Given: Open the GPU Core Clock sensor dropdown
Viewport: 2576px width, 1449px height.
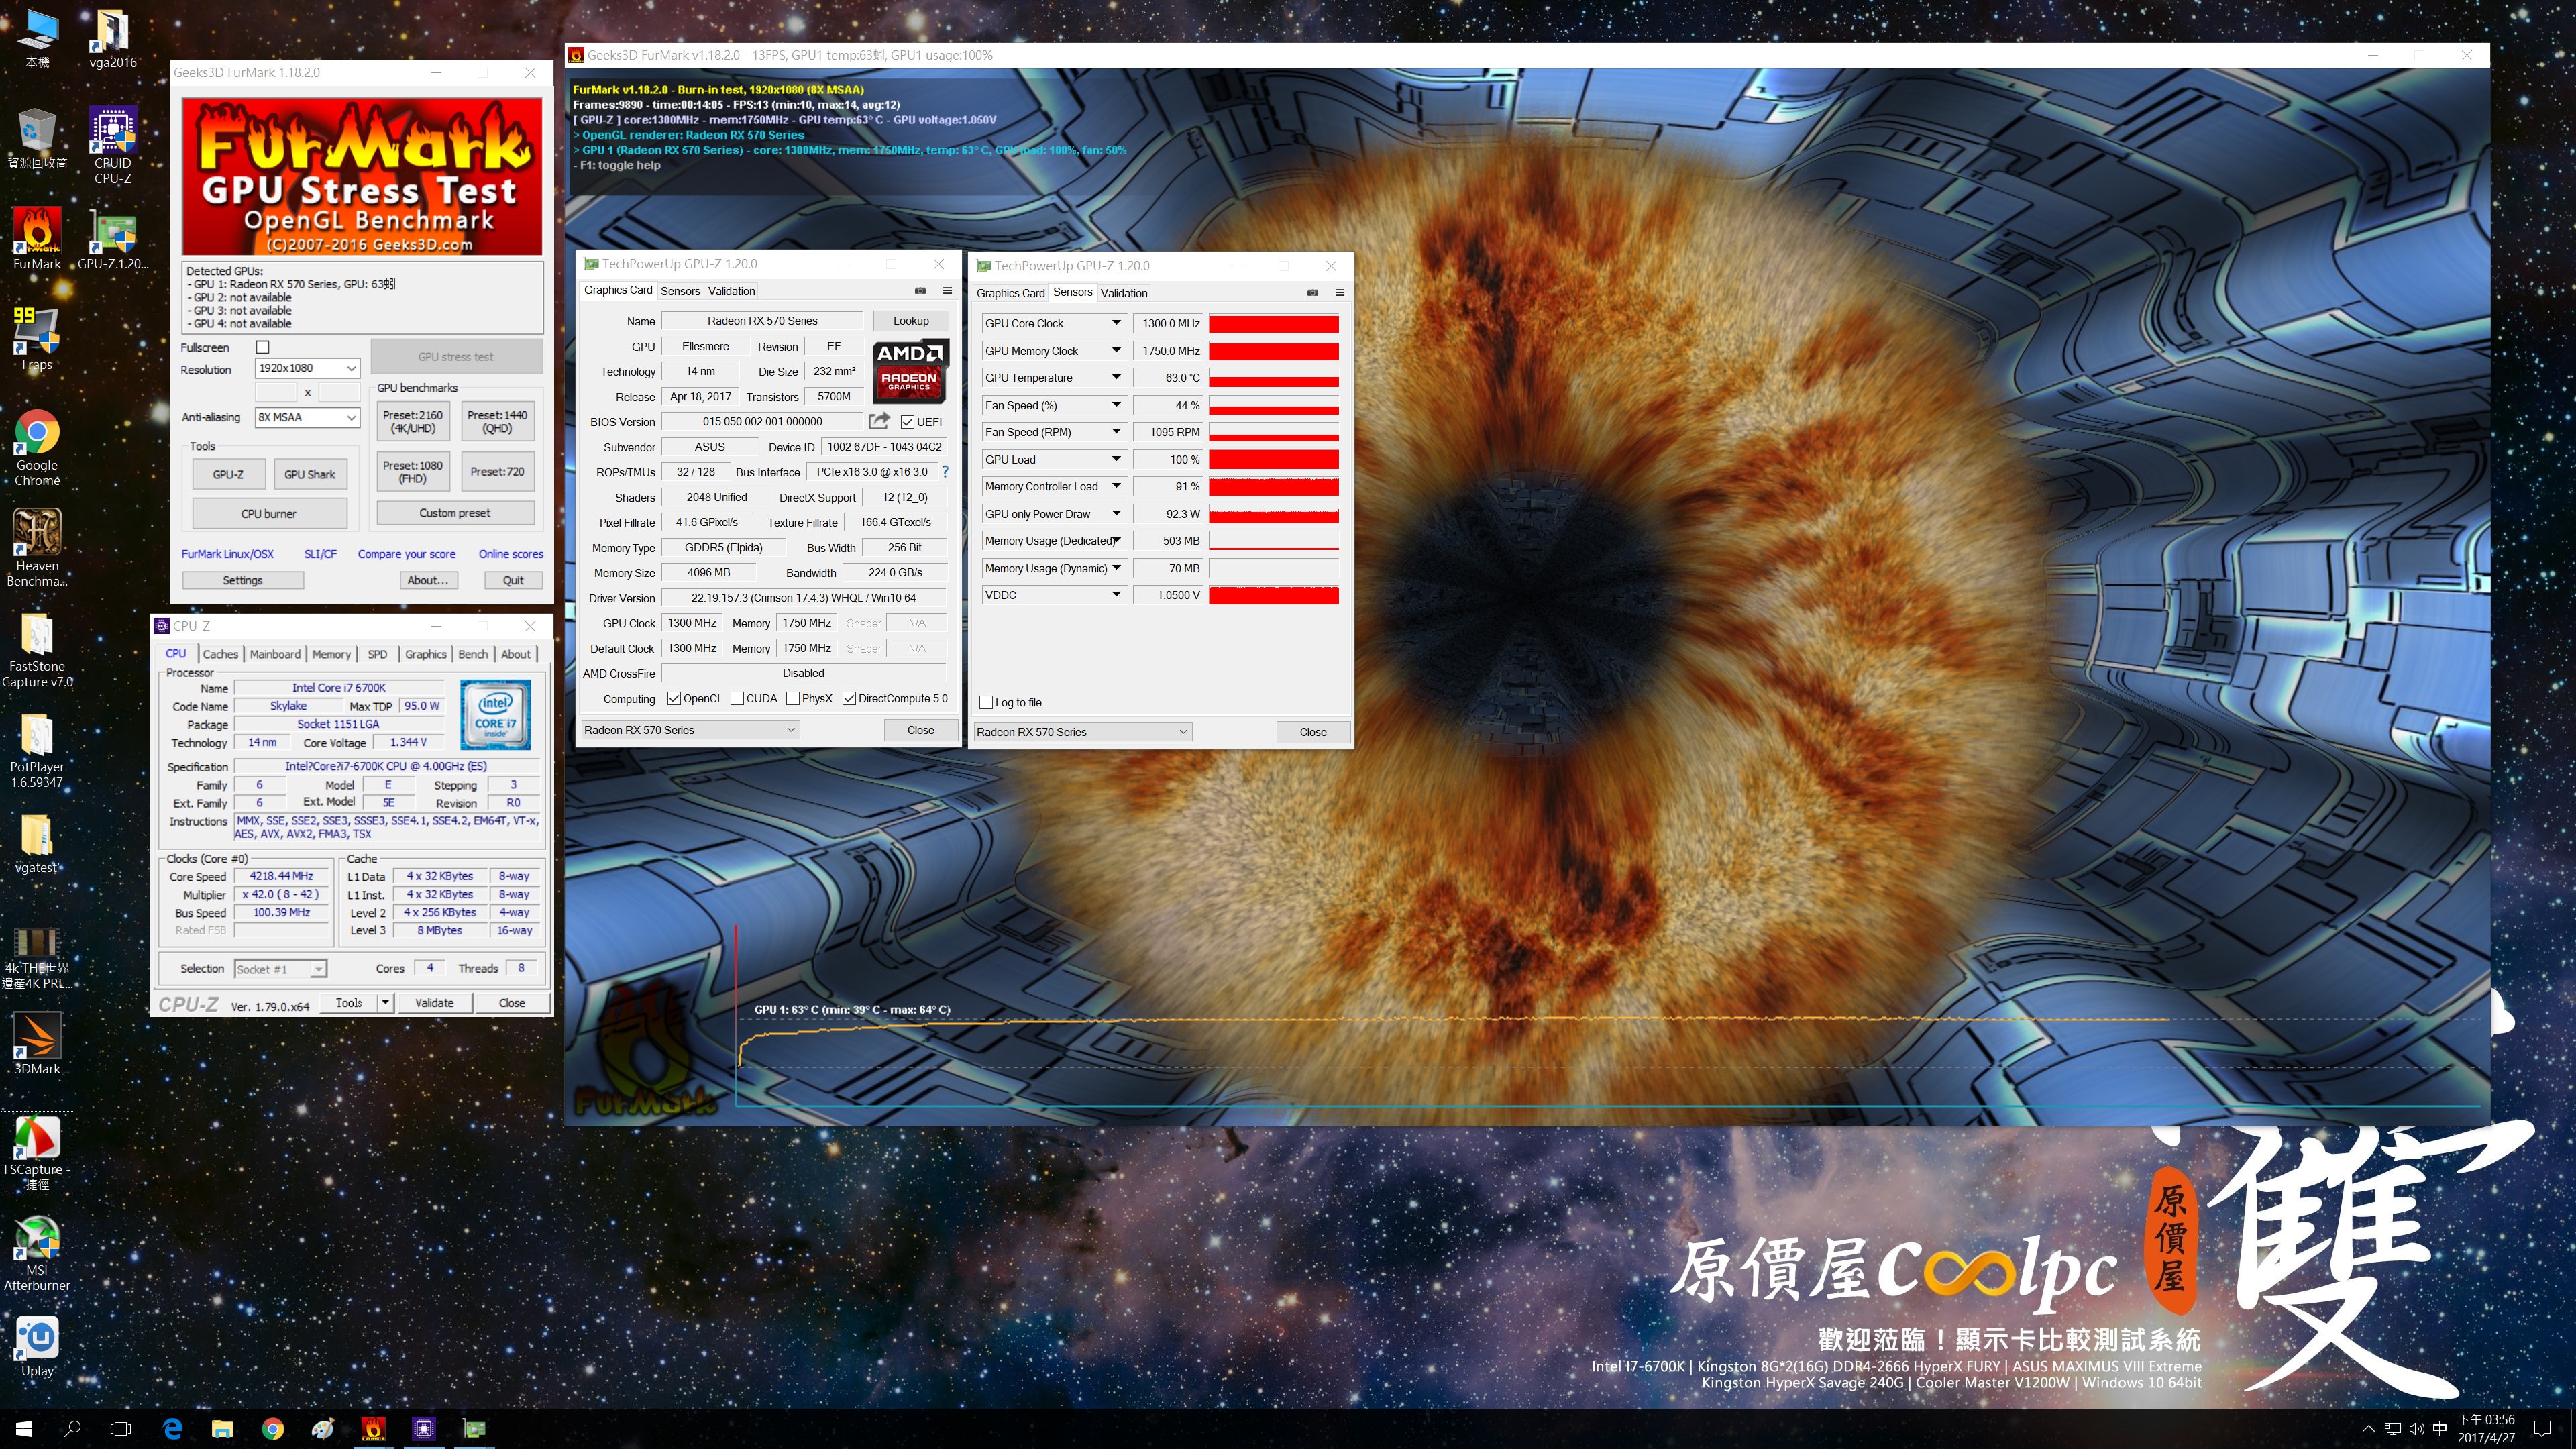Looking at the screenshot, I should [x=1116, y=323].
